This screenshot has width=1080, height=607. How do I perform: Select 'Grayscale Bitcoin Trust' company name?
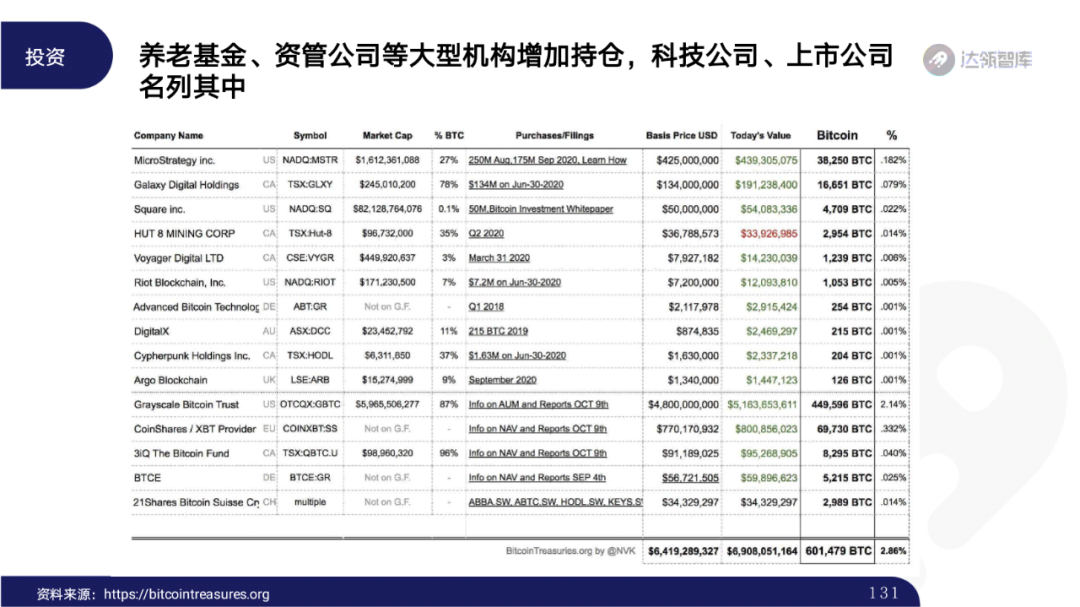pyautogui.click(x=187, y=404)
